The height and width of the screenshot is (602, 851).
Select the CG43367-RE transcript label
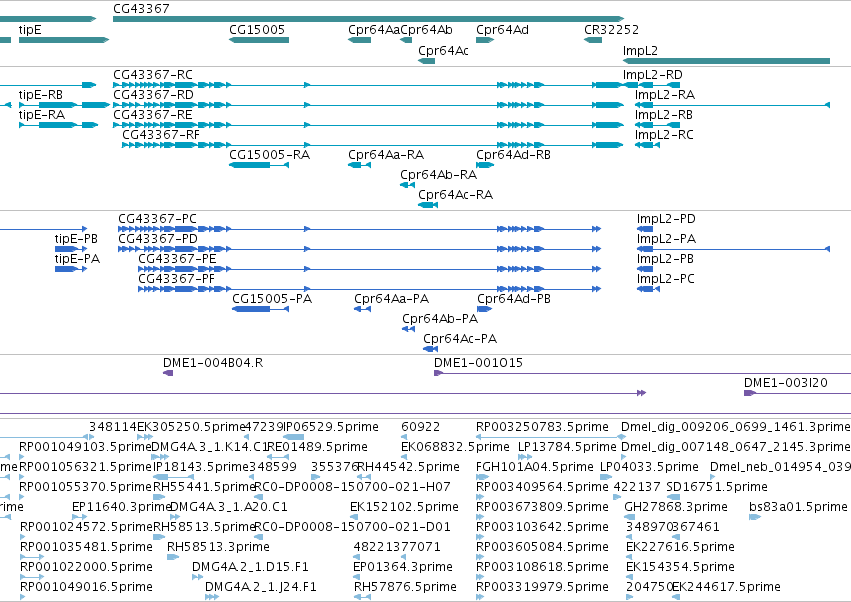[153, 115]
